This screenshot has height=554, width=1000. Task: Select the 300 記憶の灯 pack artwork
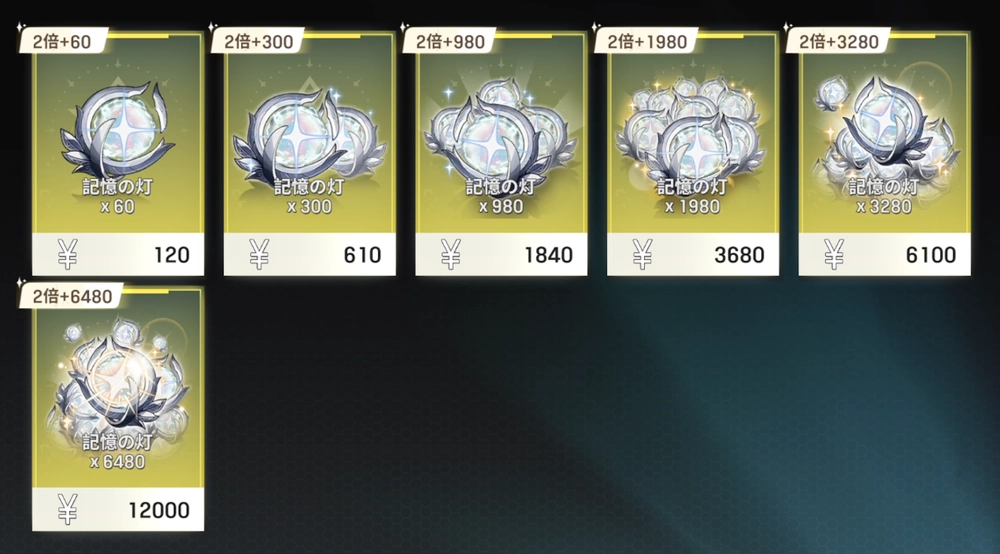pyautogui.click(x=309, y=133)
